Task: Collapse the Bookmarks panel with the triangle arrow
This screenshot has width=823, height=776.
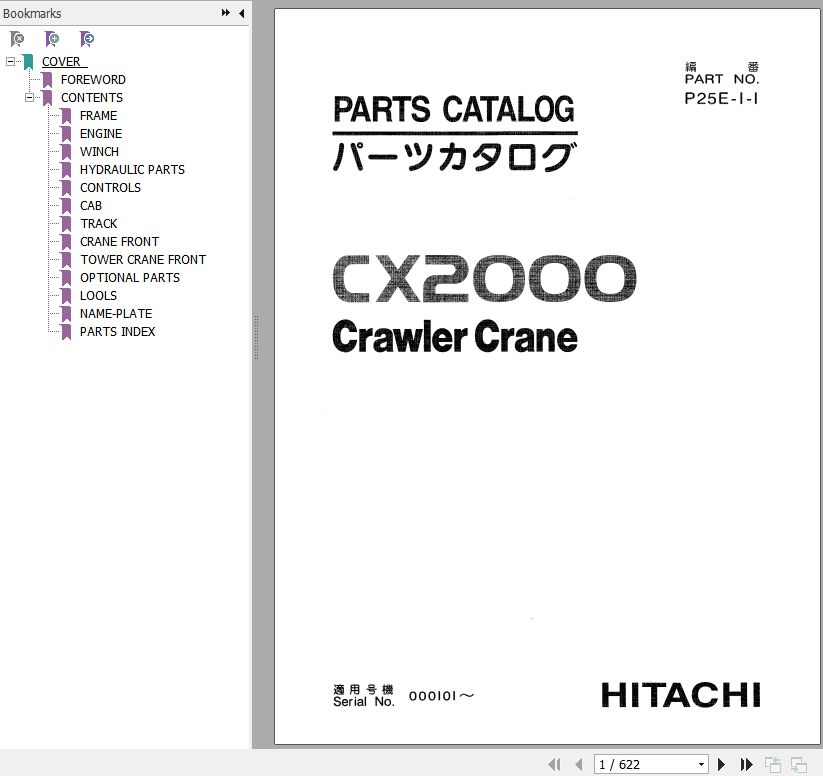Action: [x=241, y=13]
